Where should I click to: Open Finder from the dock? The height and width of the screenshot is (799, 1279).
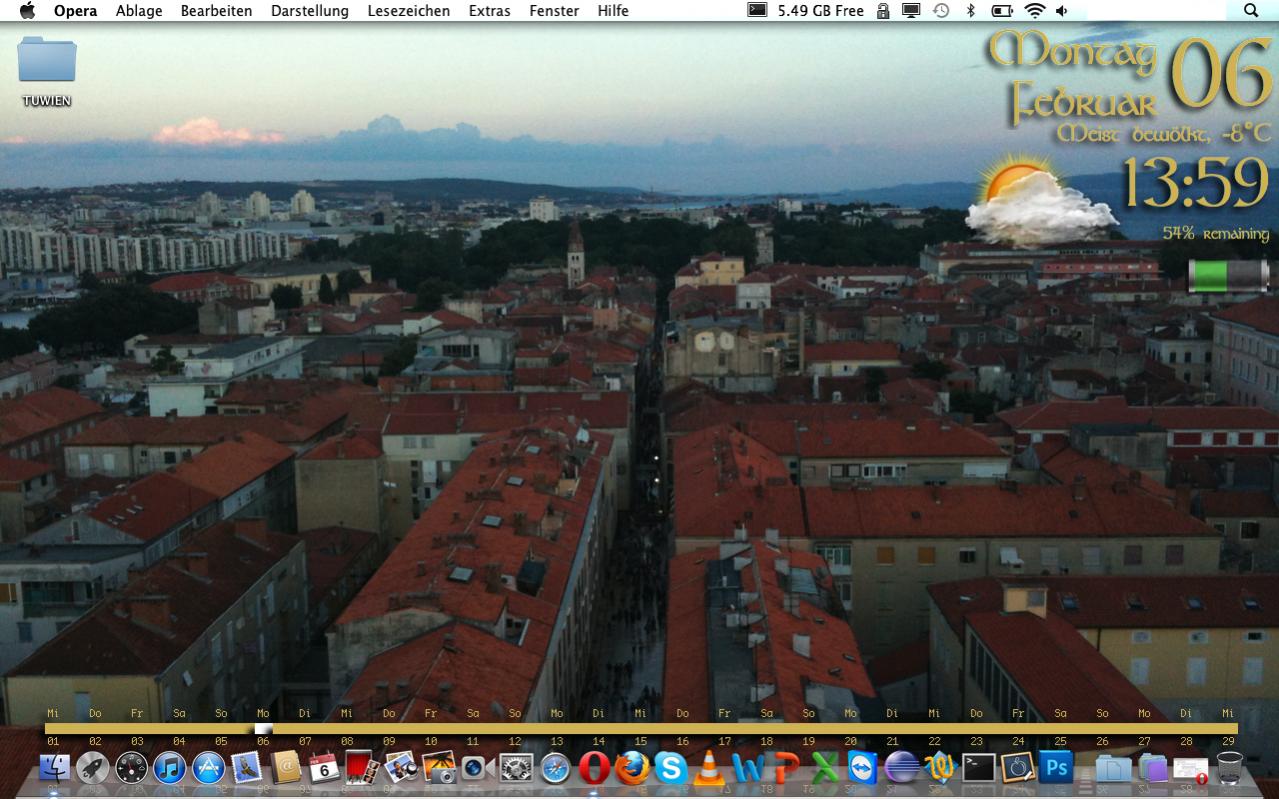coord(53,768)
